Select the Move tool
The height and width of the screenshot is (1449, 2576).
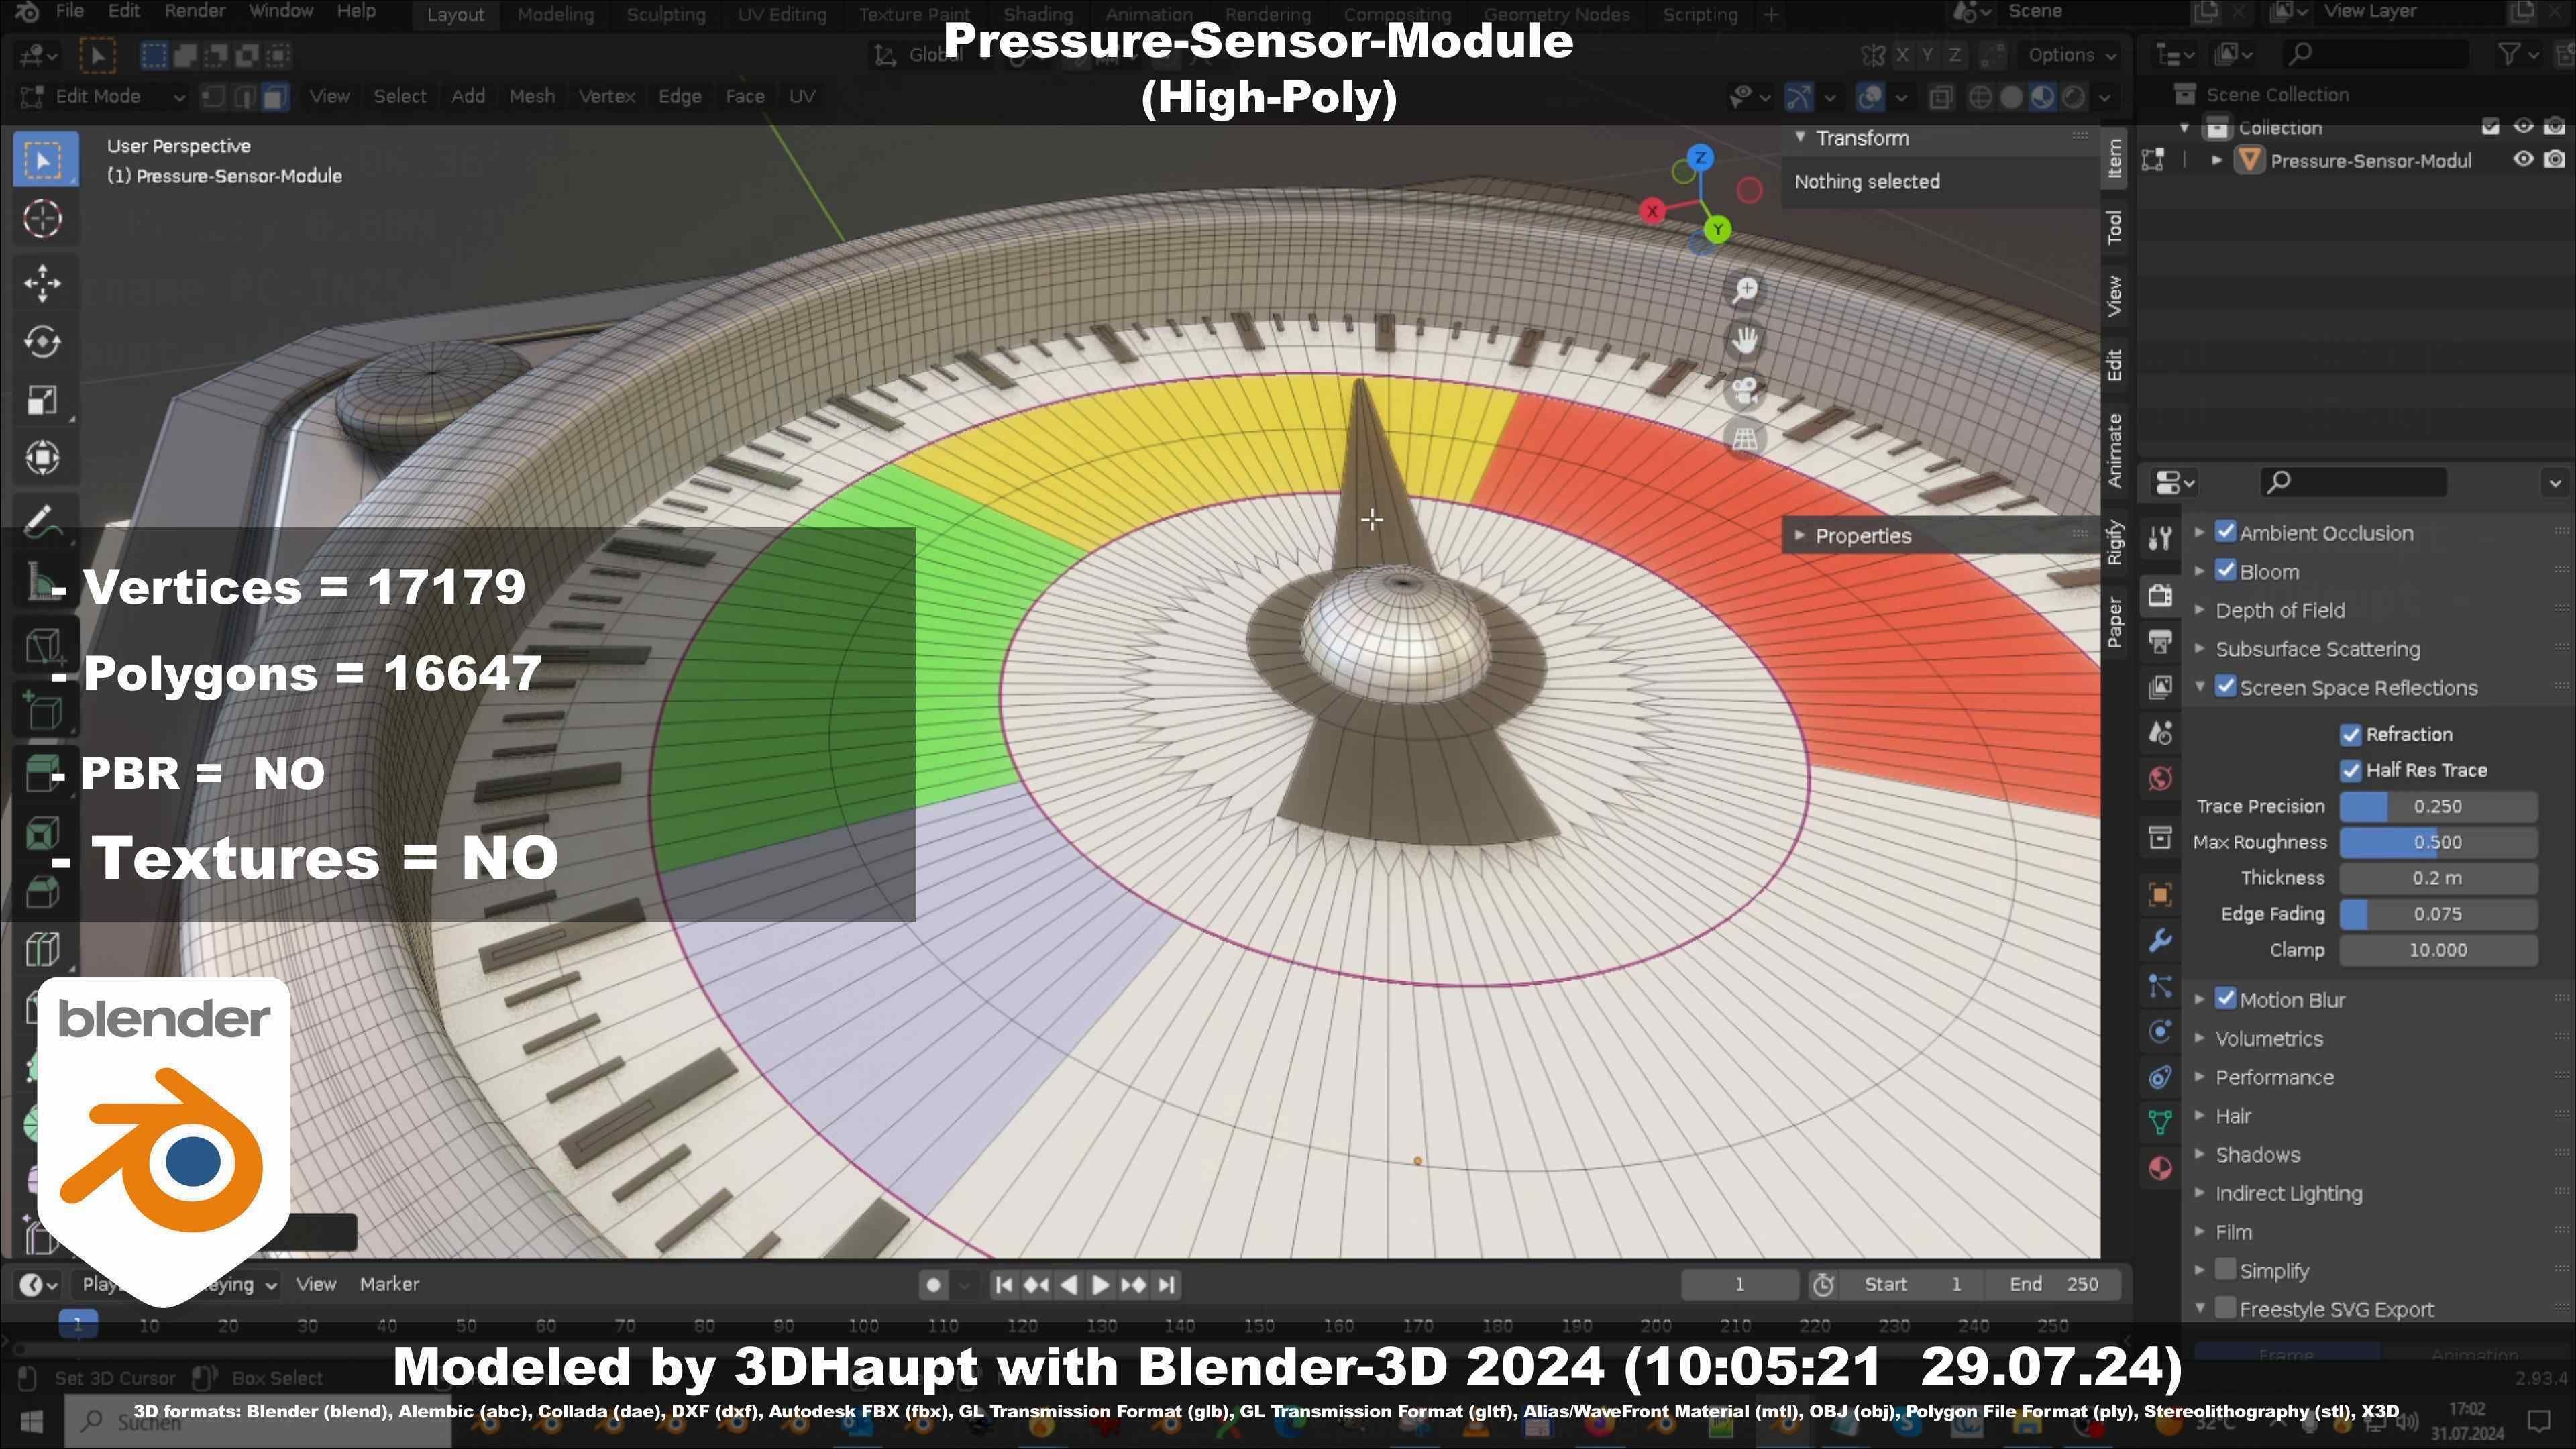pos(42,283)
